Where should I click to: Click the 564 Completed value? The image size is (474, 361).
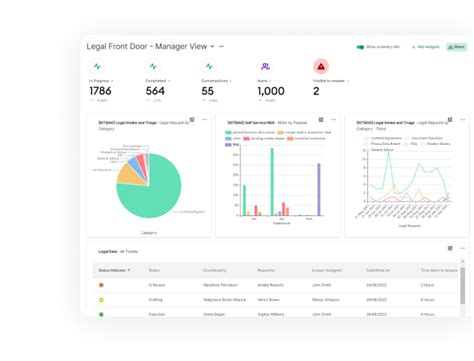tap(155, 91)
